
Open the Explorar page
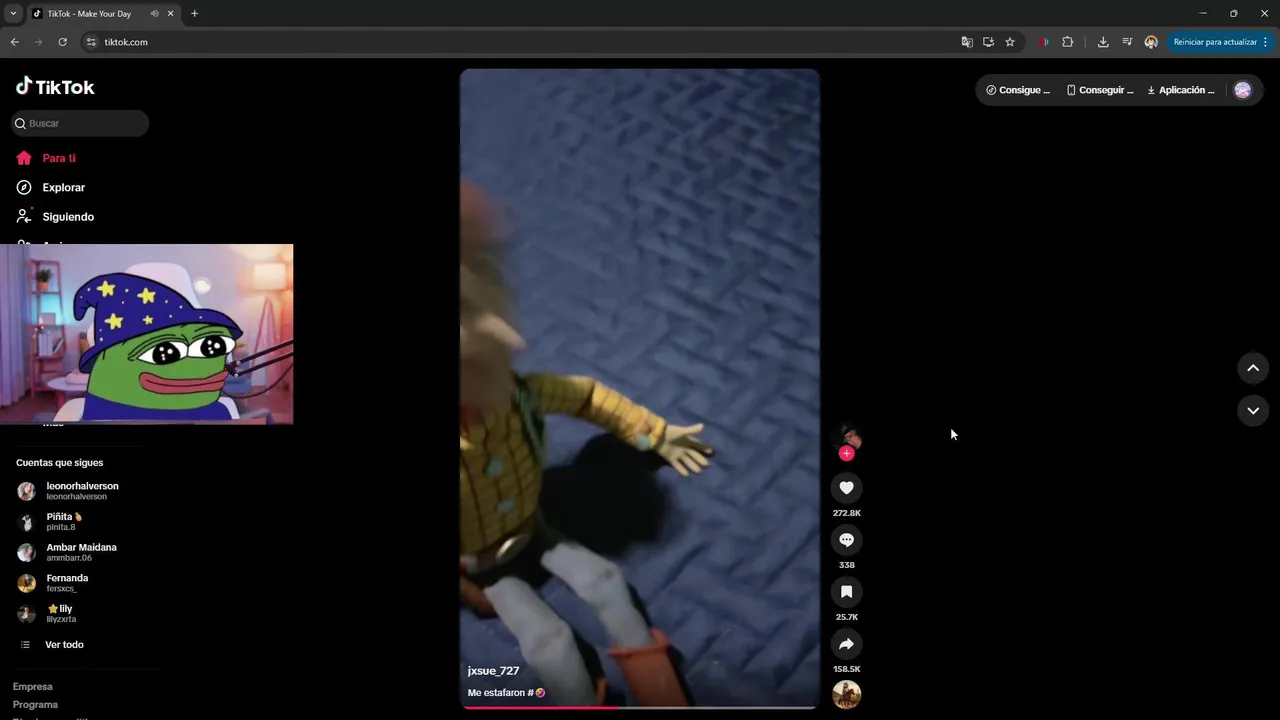pyautogui.click(x=51, y=187)
